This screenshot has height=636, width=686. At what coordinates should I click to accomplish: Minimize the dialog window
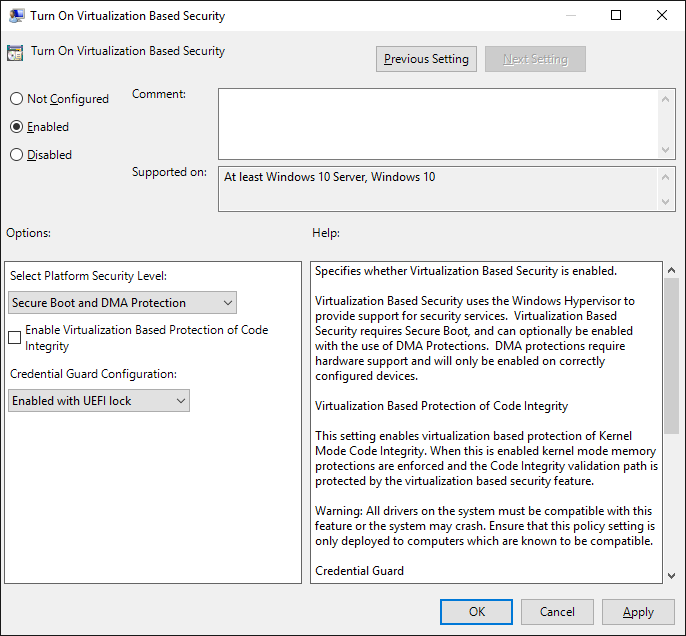tap(570, 16)
